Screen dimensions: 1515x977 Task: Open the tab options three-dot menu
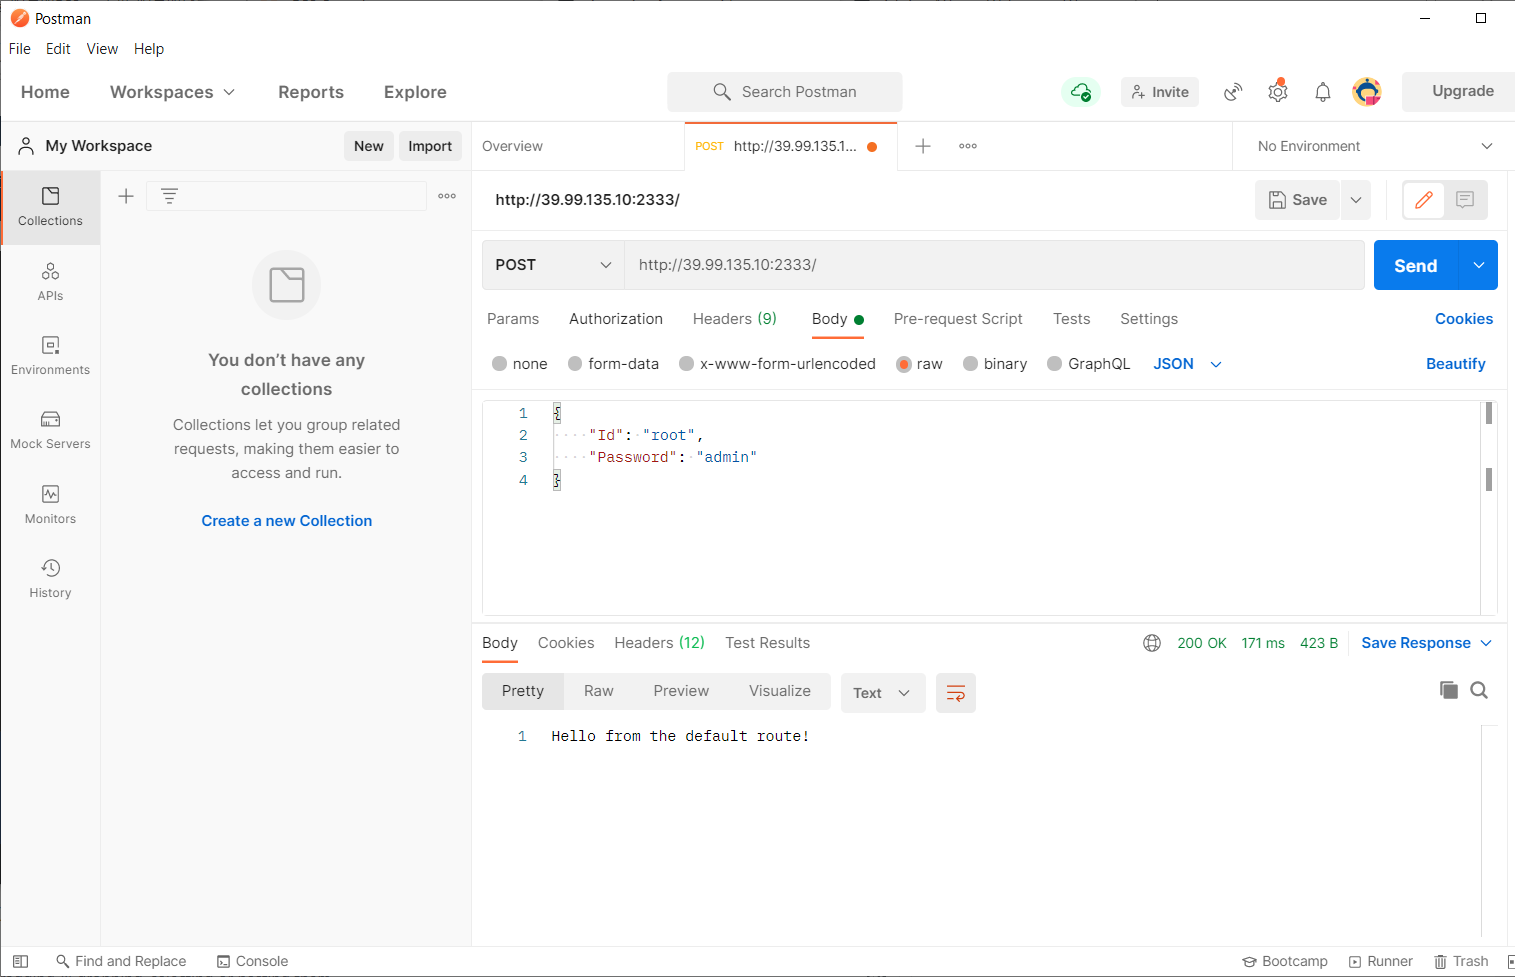[x=968, y=146]
